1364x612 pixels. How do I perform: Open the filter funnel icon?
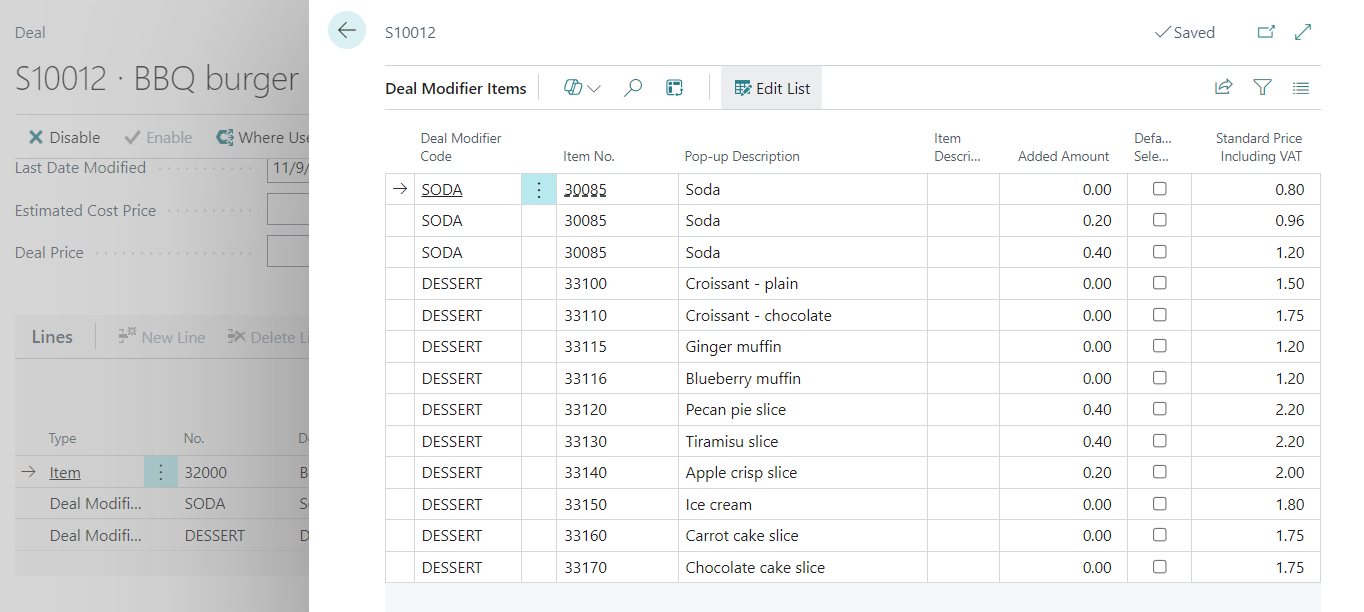pyautogui.click(x=1262, y=88)
